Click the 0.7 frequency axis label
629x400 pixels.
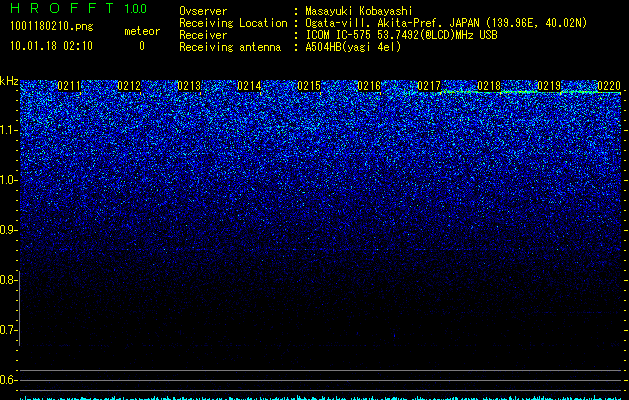coord(8,330)
